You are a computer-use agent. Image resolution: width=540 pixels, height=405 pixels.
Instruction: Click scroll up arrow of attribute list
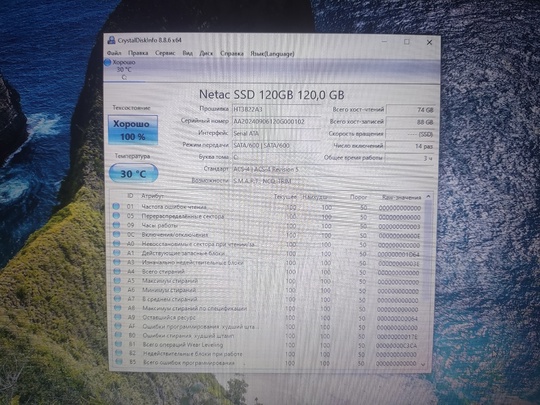tap(428, 197)
